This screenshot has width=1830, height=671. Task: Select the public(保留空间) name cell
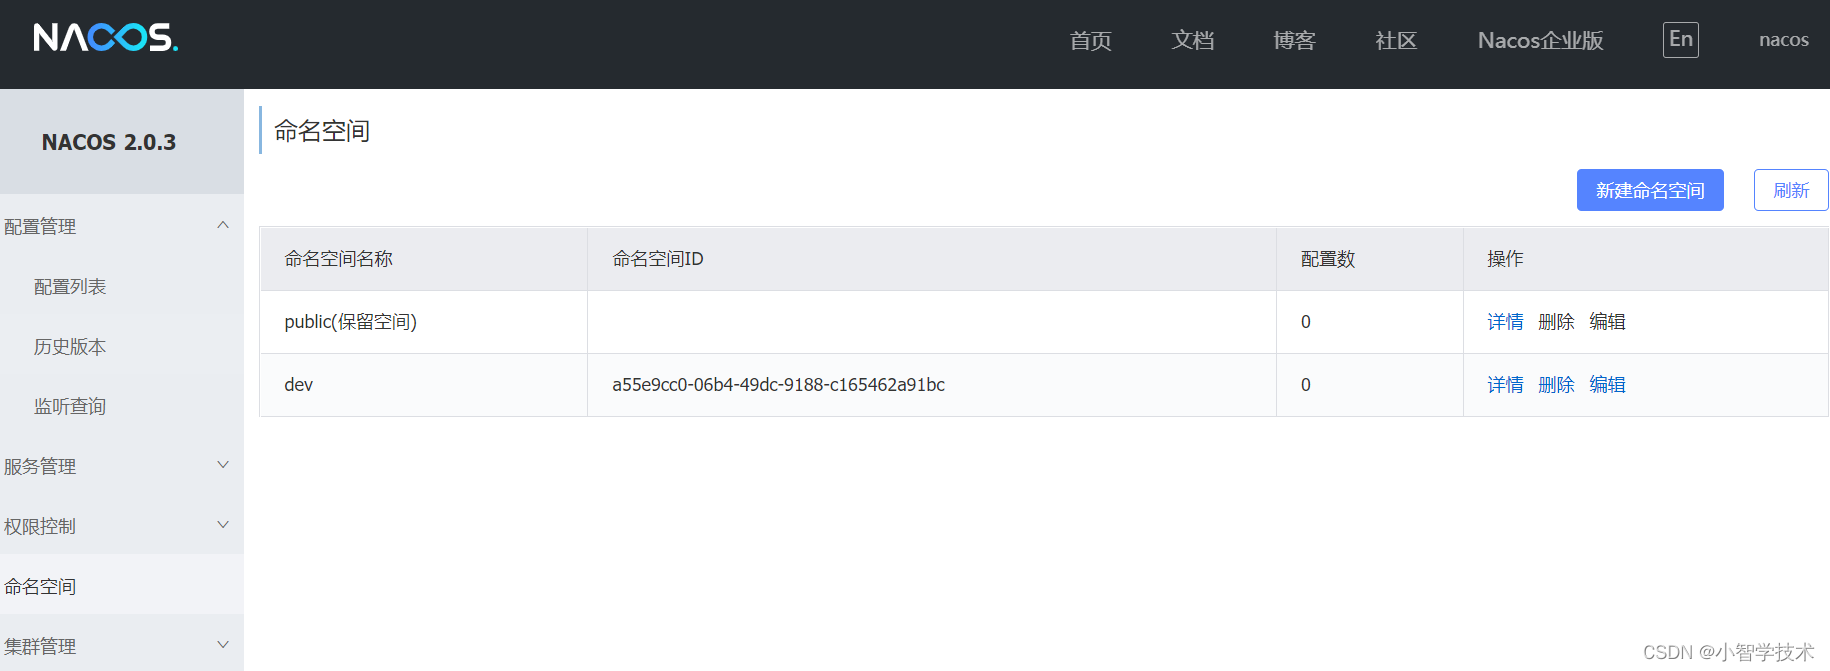[x=423, y=322]
